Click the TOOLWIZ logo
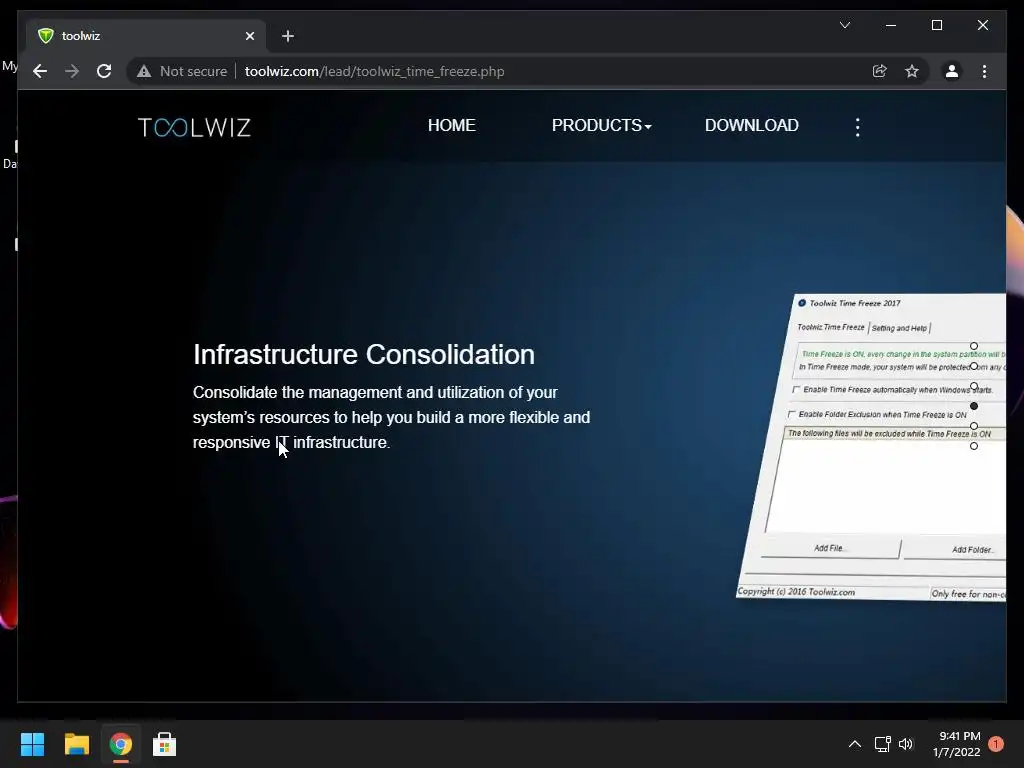Viewport: 1024px width, 768px height. [194, 127]
